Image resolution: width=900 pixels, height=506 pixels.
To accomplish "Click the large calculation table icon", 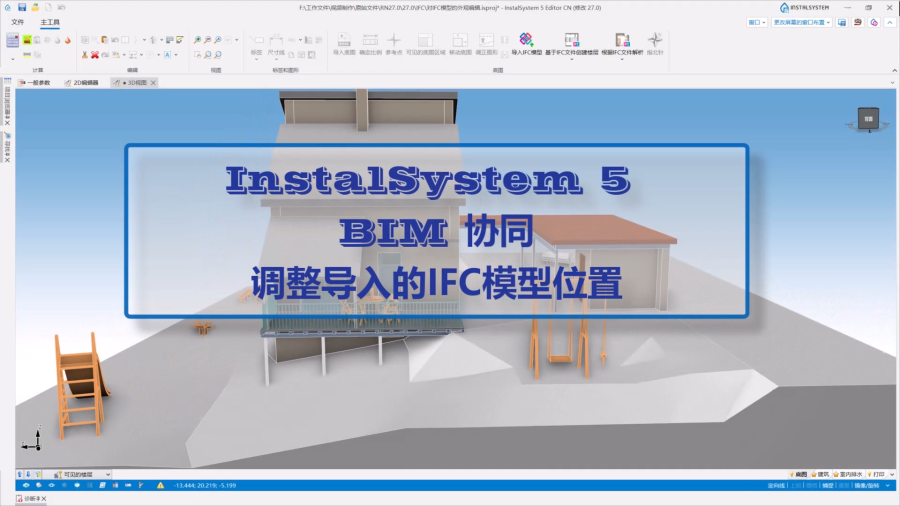I will pyautogui.click(x=13, y=40).
